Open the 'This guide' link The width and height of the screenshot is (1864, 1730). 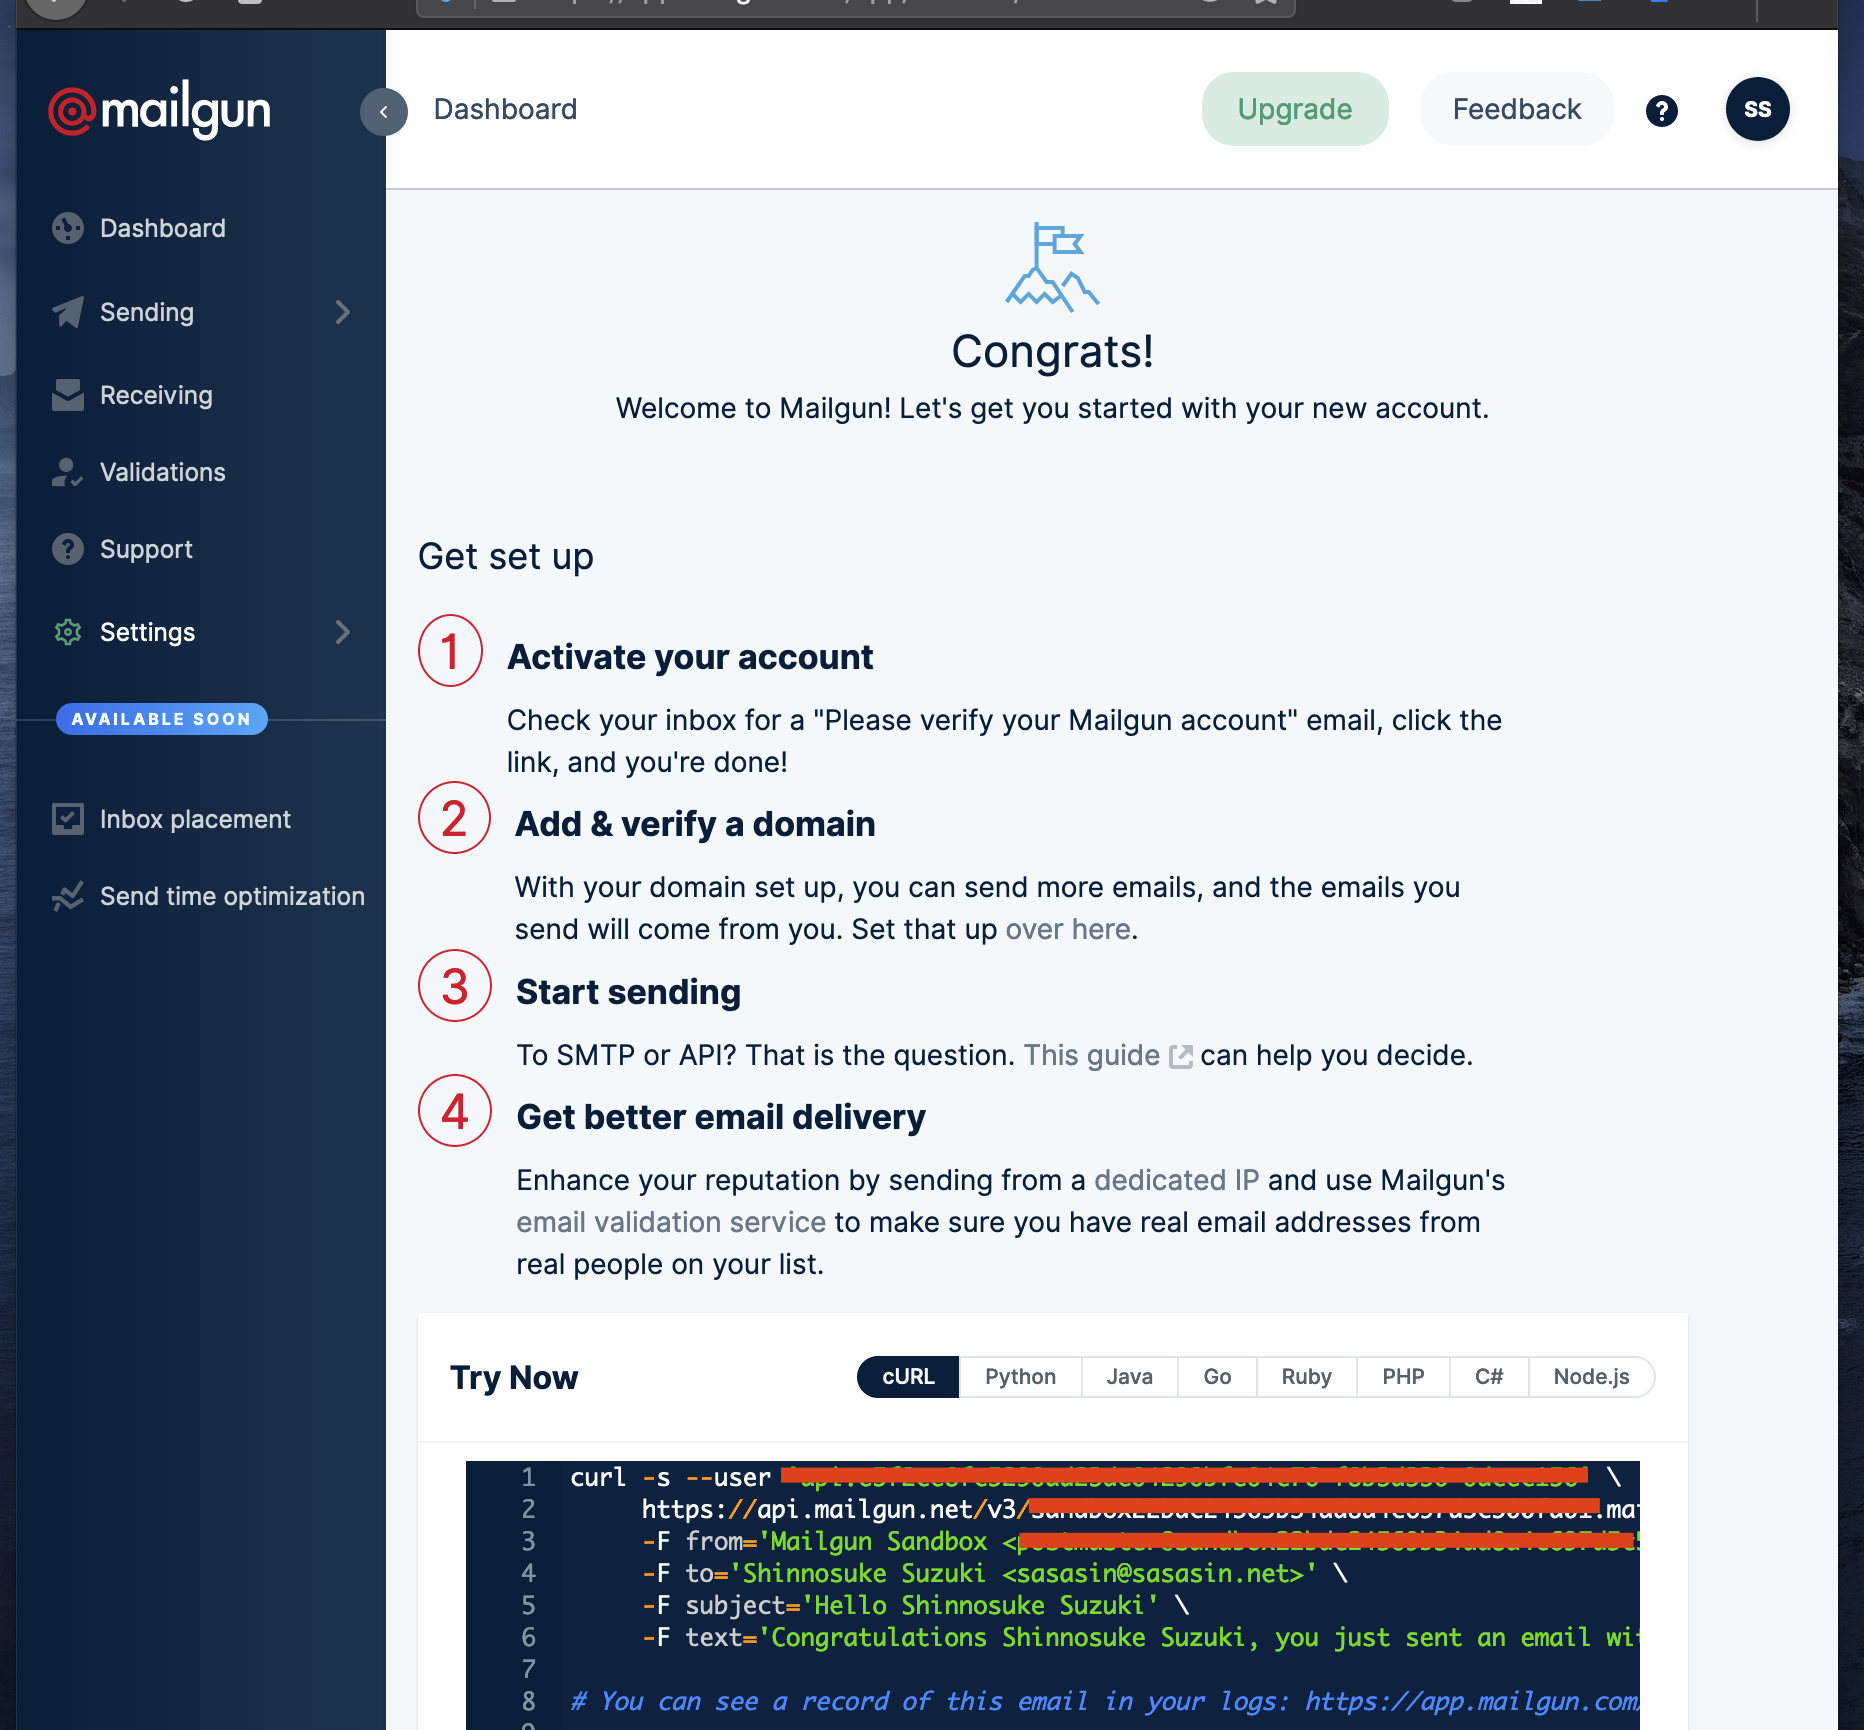pyautogui.click(x=1092, y=1055)
